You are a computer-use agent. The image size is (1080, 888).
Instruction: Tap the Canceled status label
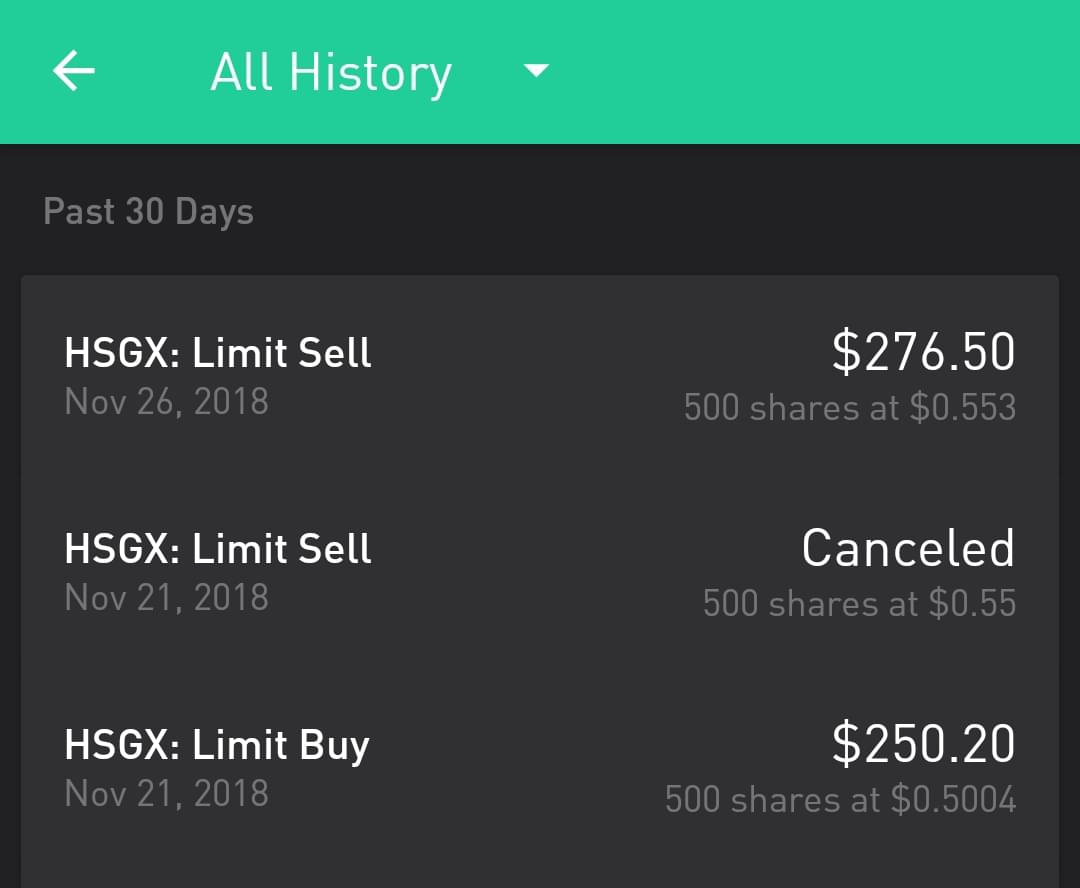tap(908, 548)
